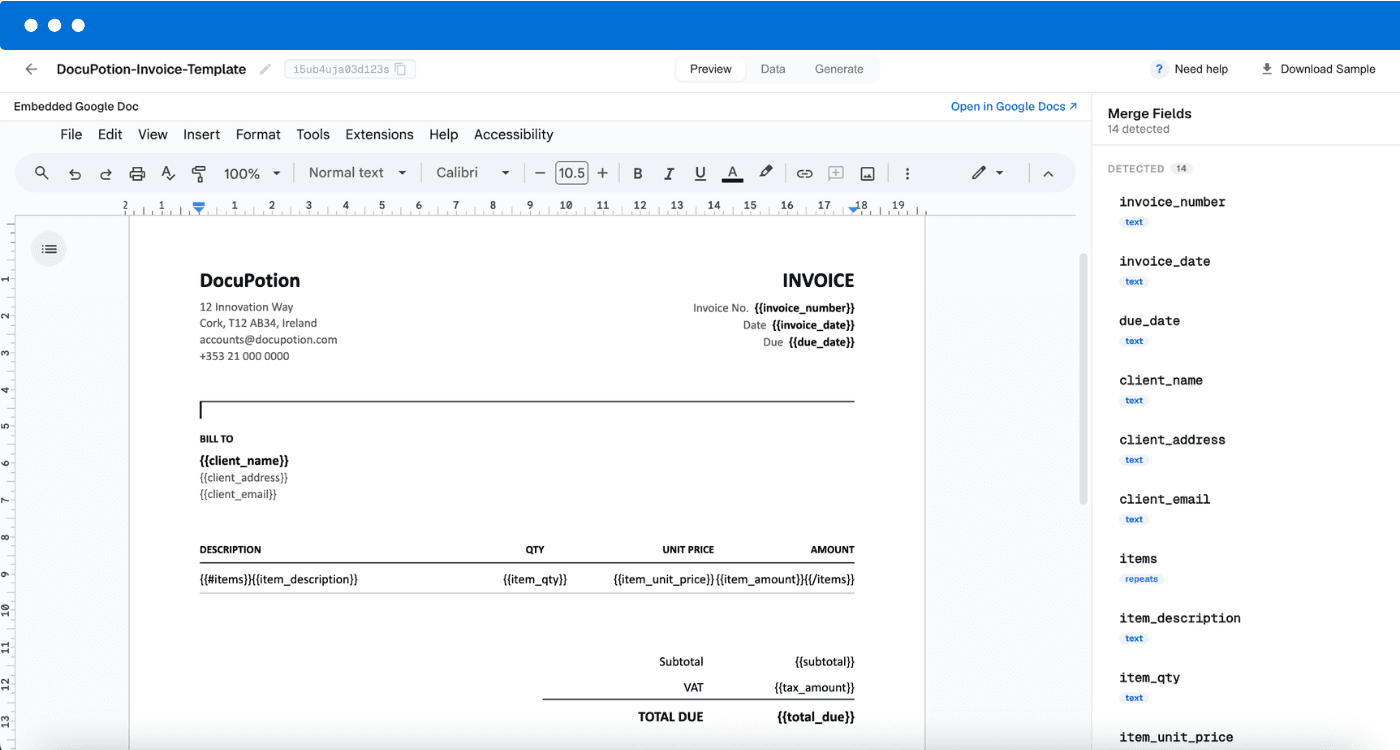The height and width of the screenshot is (750, 1400).
Task: Click the left indent ruler marker
Action: (x=199, y=207)
